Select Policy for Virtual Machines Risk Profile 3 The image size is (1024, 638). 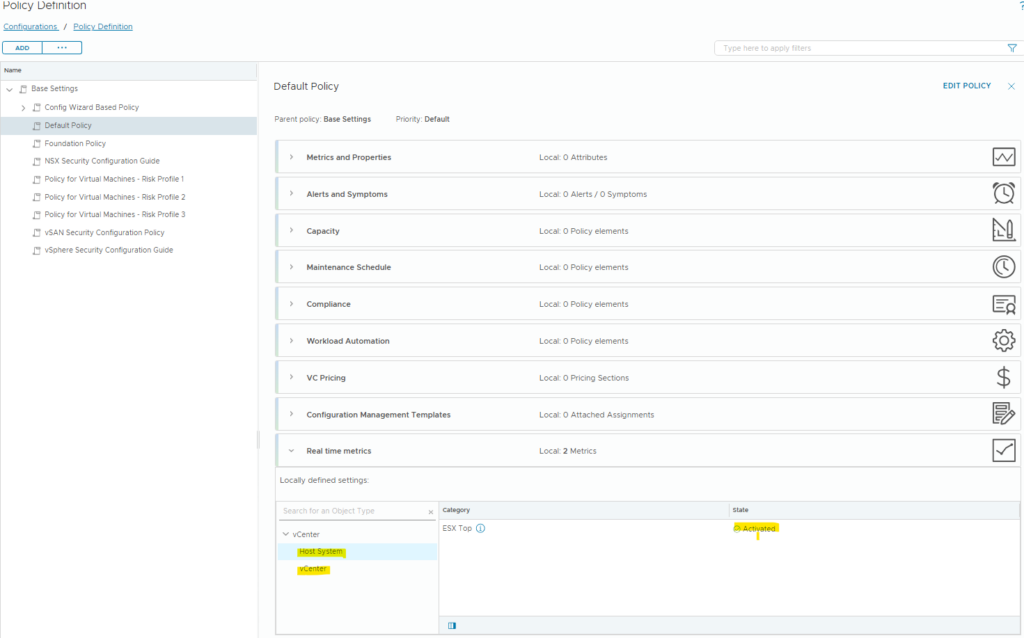(x=115, y=215)
